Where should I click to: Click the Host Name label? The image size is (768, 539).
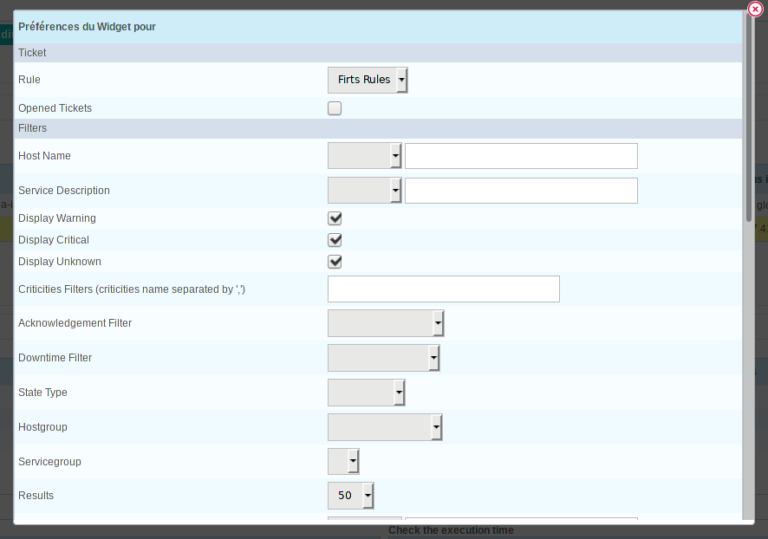pos(44,156)
